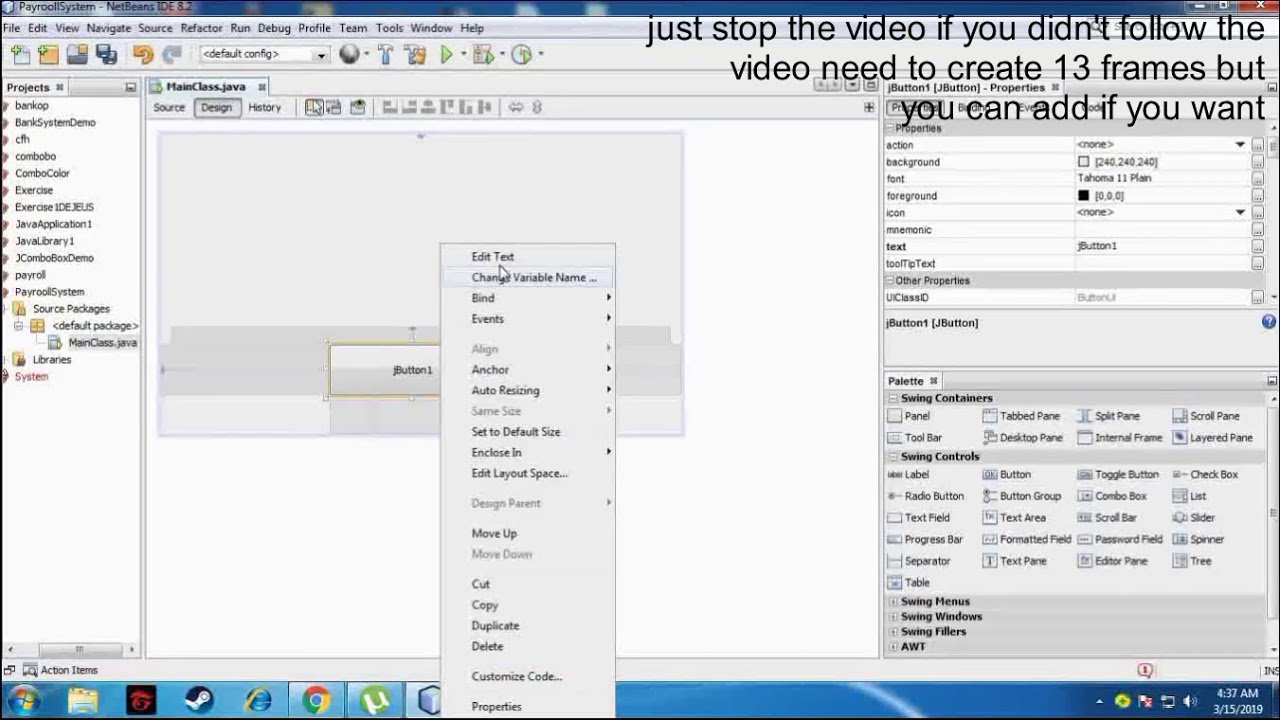
Task: Pick Slider component from the palette
Action: 1194,518
